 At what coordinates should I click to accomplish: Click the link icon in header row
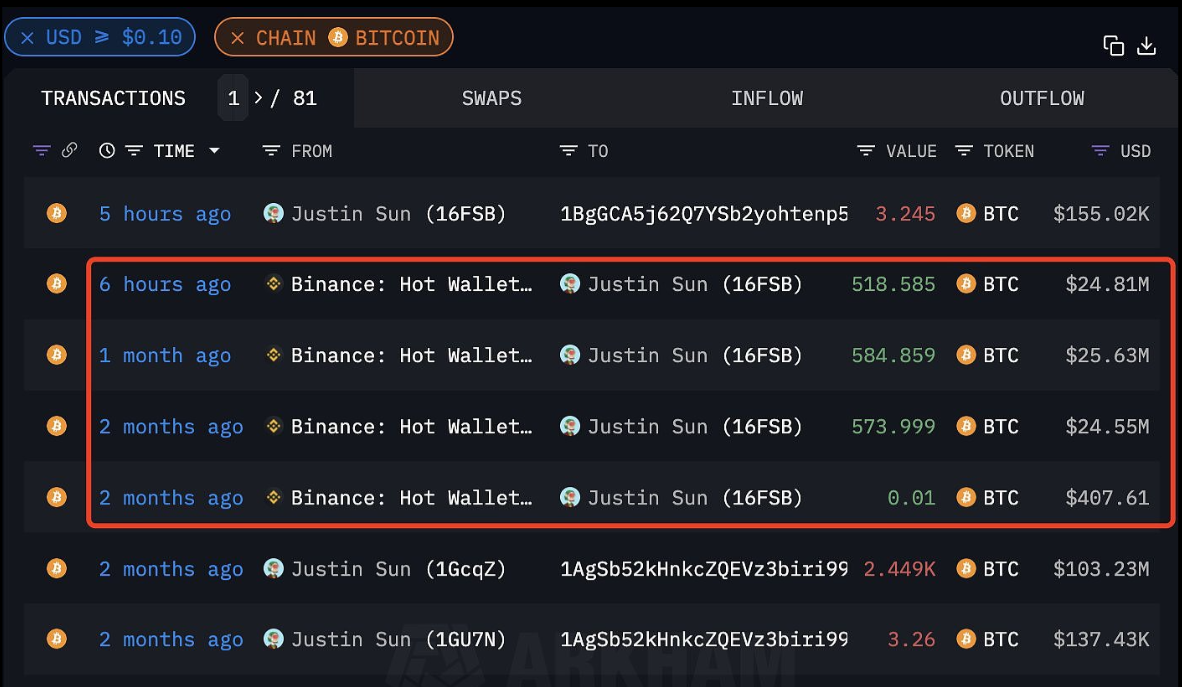click(69, 151)
